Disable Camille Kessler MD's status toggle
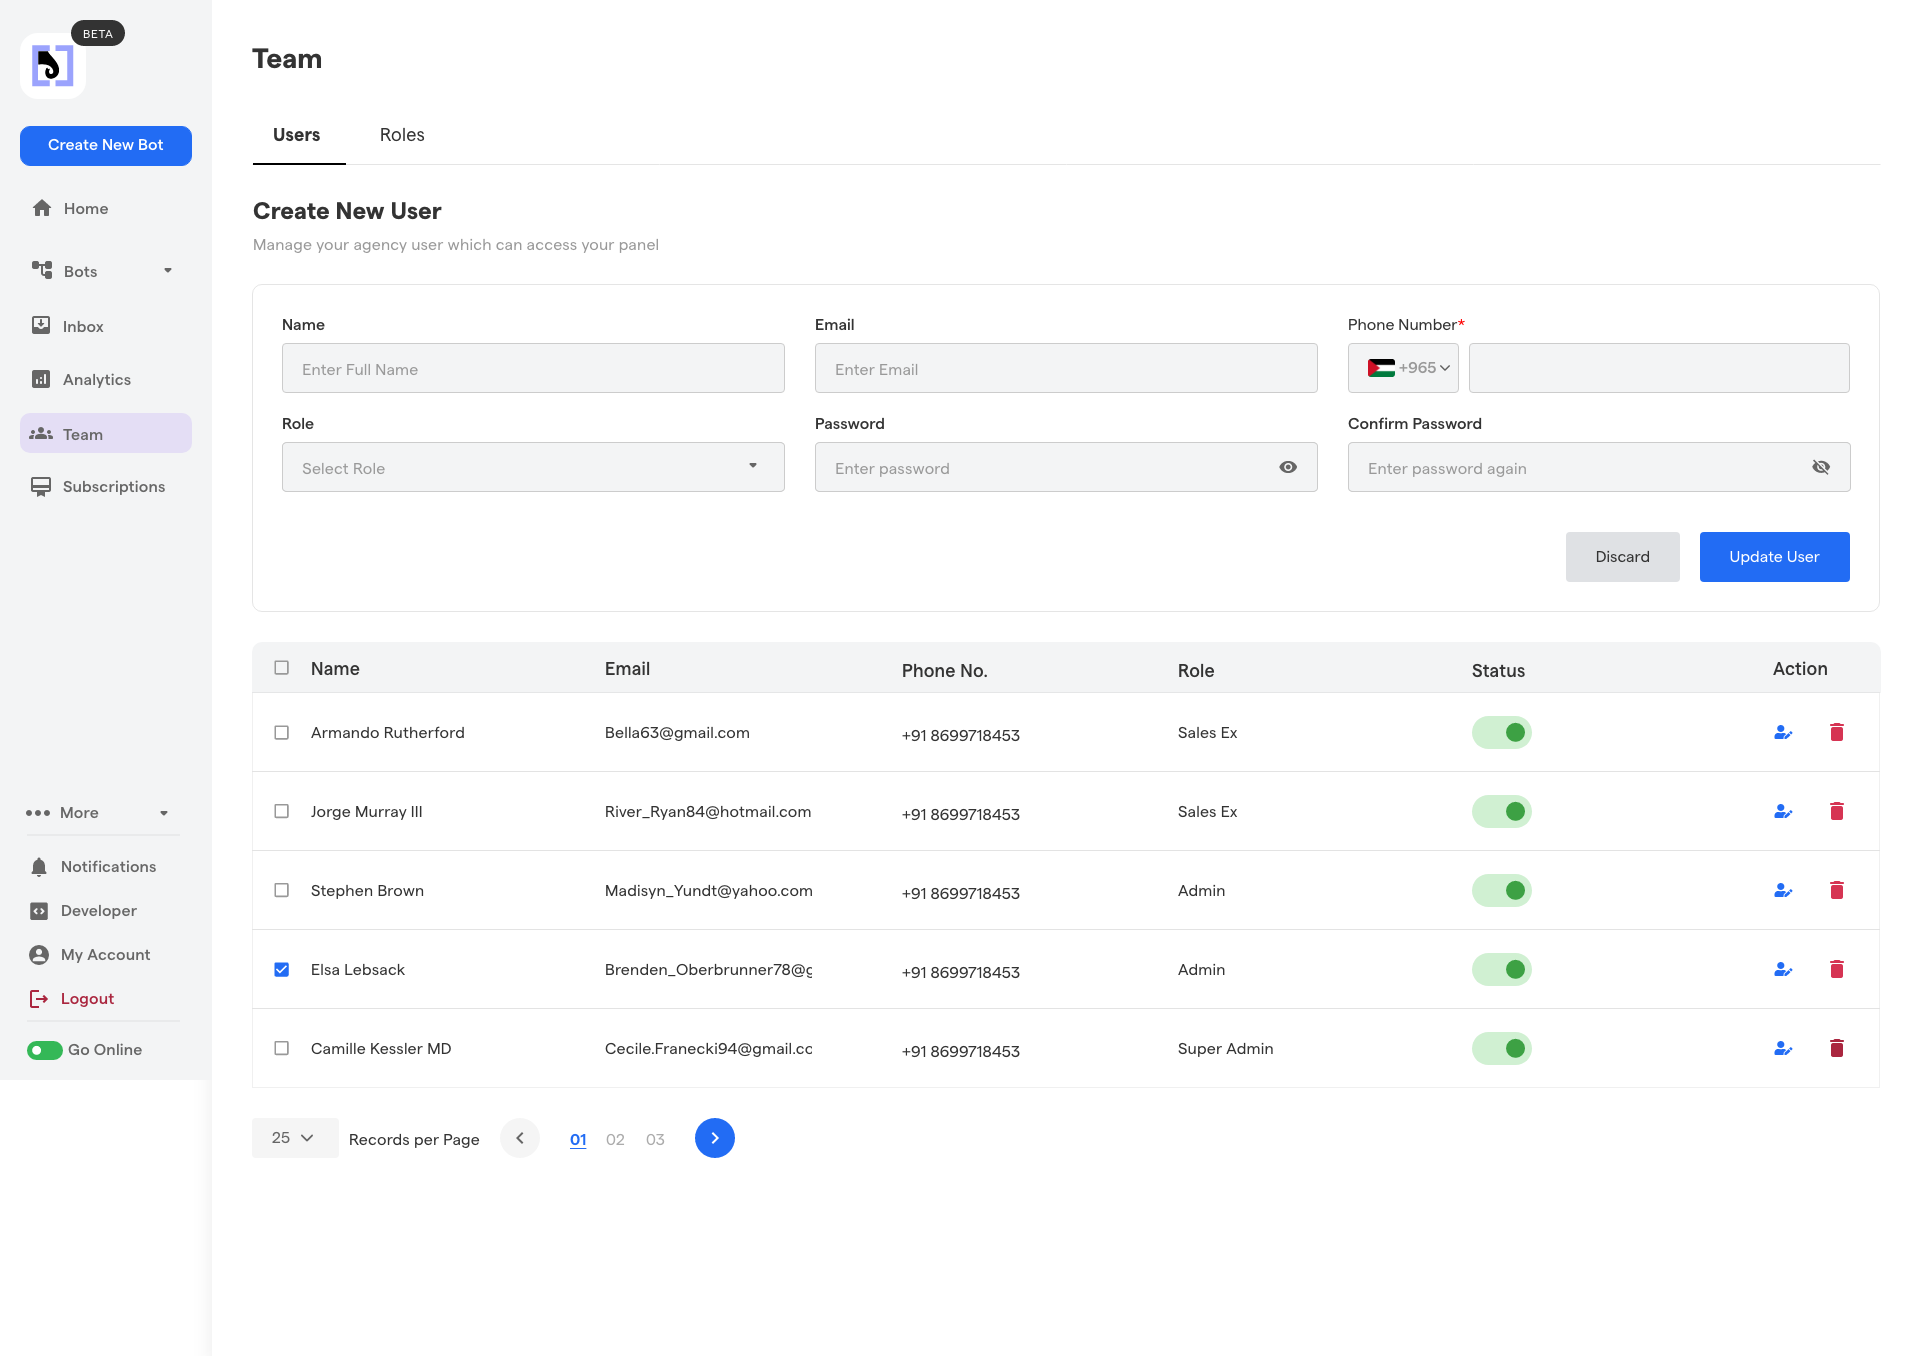The image size is (1920, 1356). point(1502,1049)
